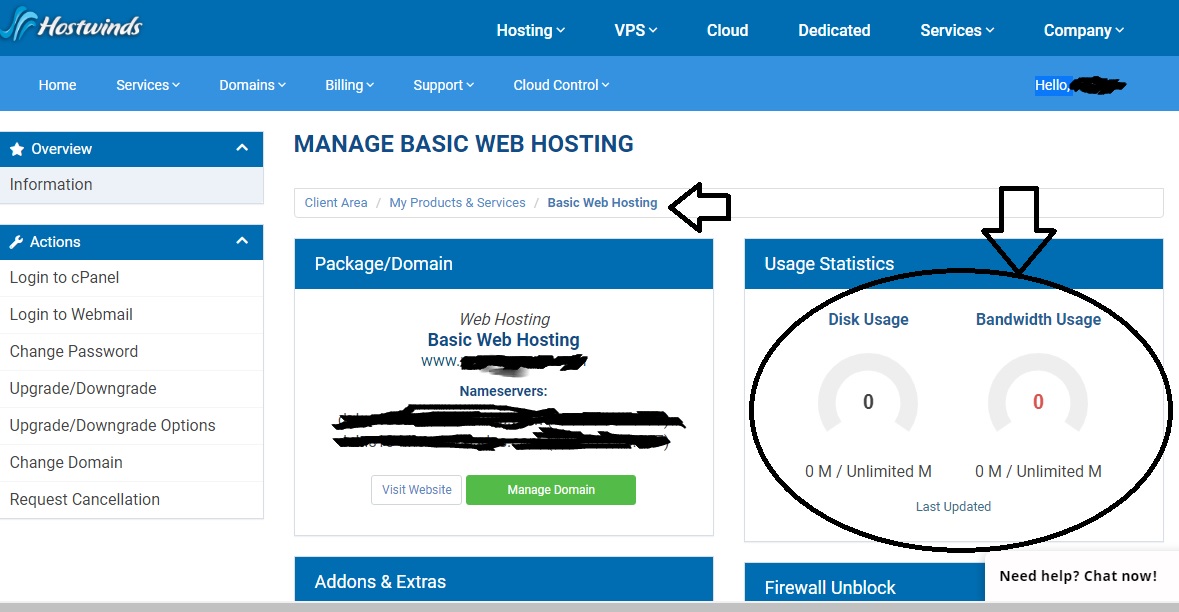Expand the Support menu
Image resolution: width=1179 pixels, height=612 pixels.
click(443, 85)
